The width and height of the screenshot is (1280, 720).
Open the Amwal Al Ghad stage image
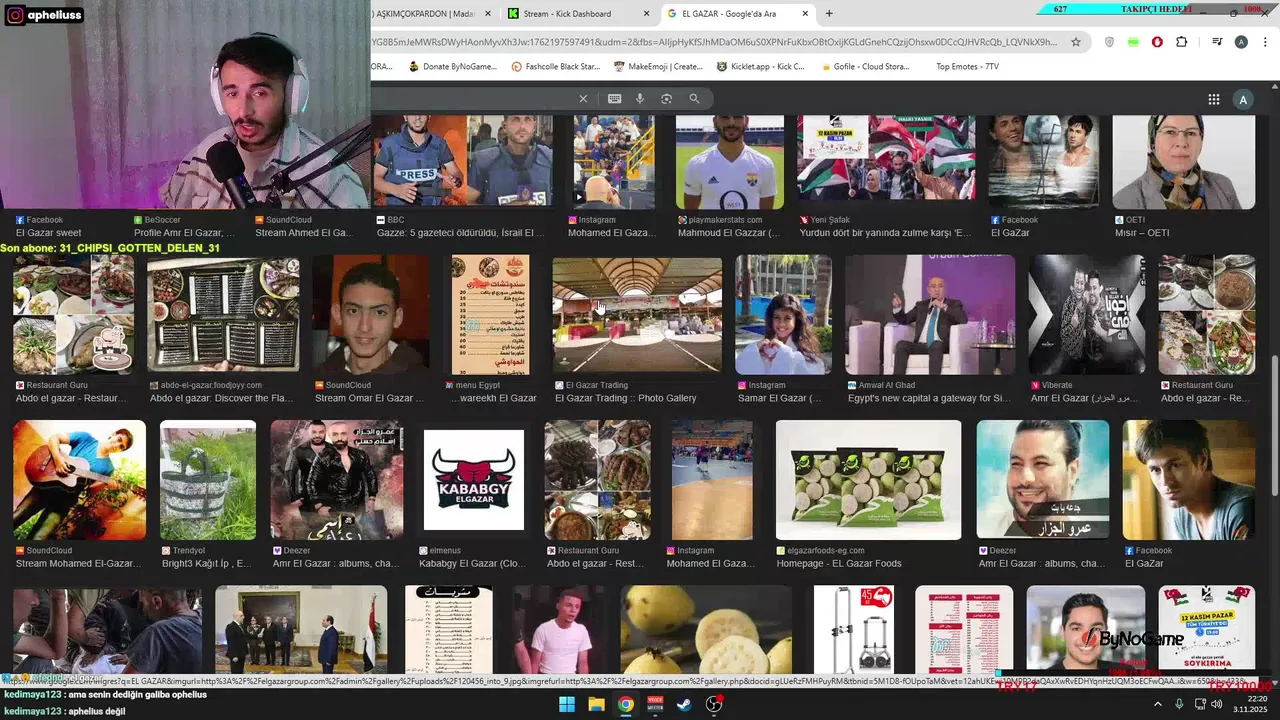coord(930,315)
